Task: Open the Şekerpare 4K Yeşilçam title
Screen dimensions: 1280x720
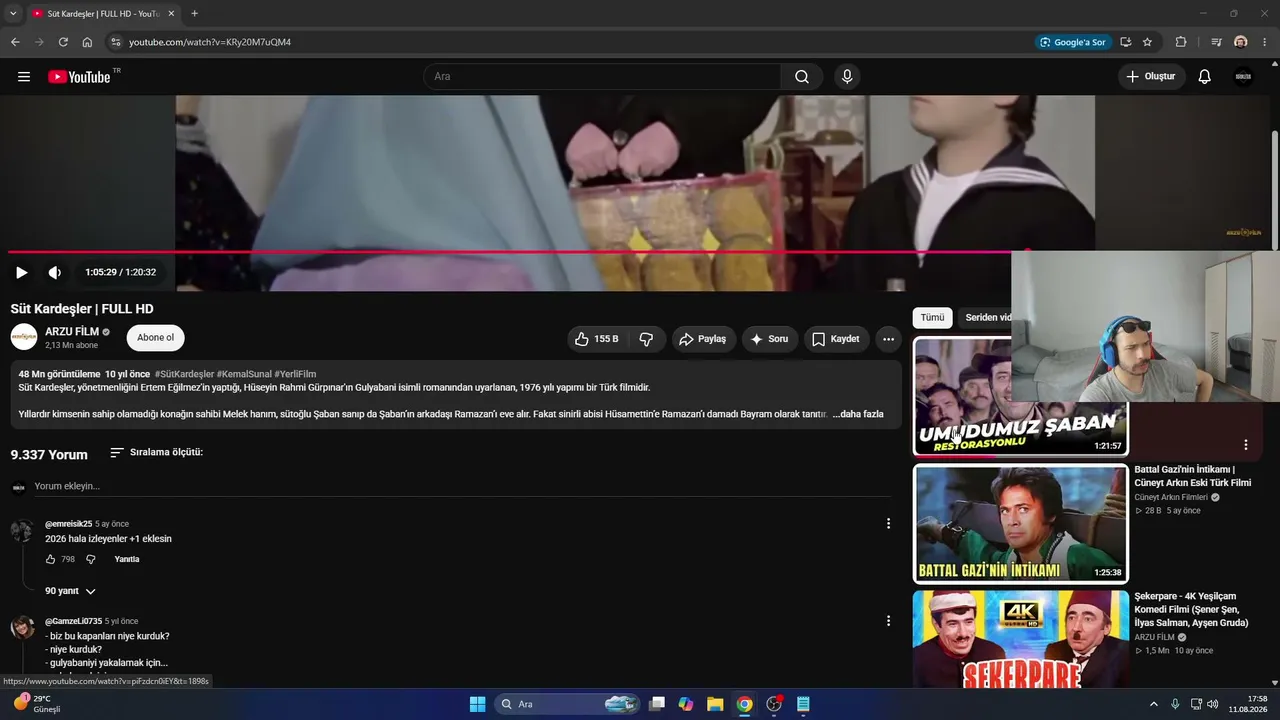Action: click(1191, 609)
